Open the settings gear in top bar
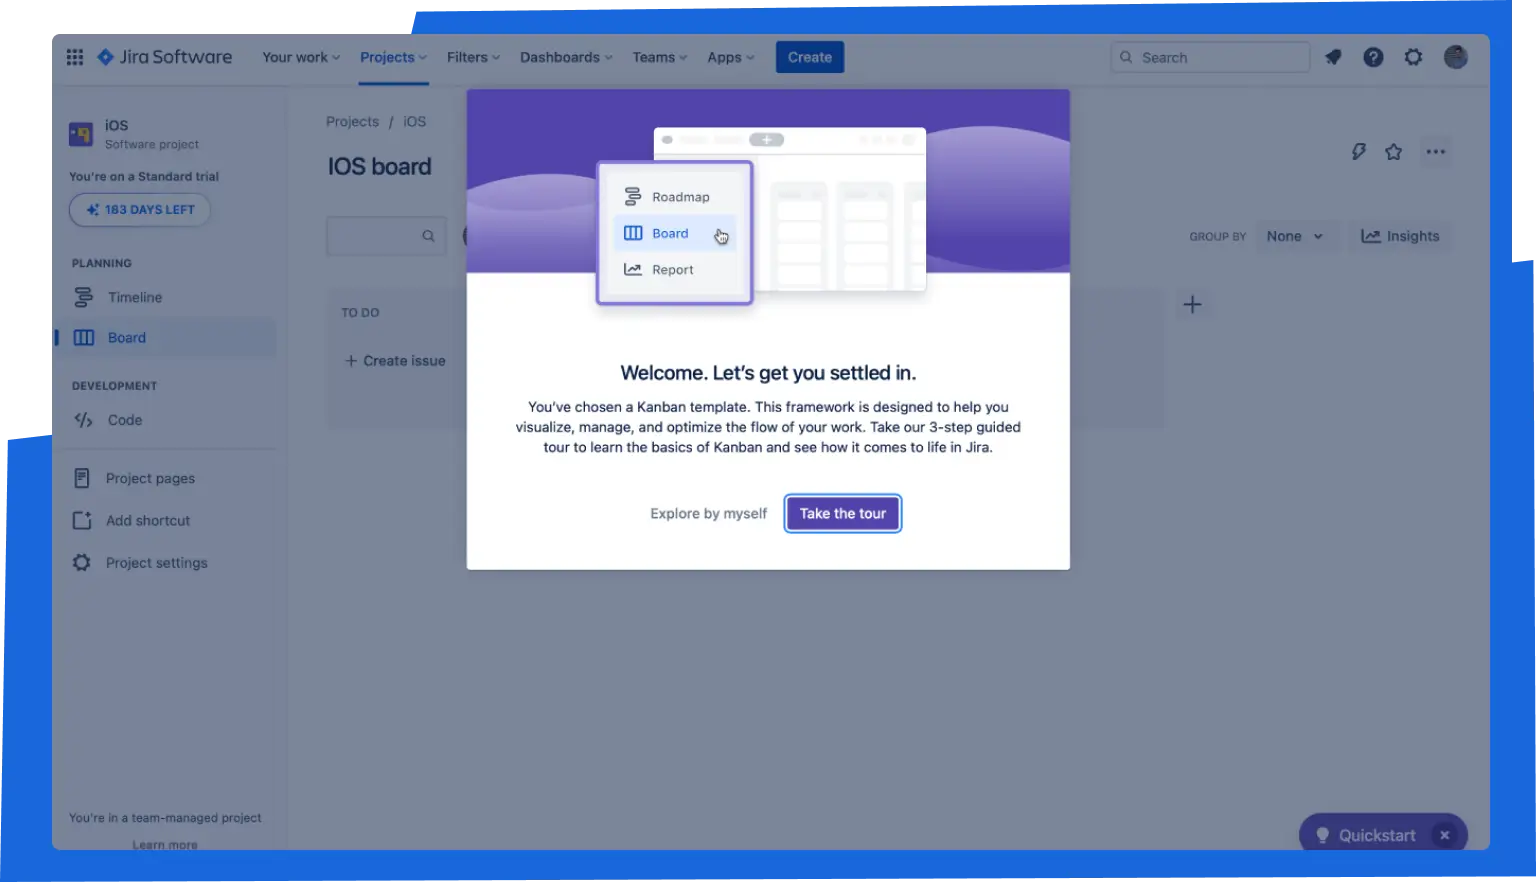Viewport: 1536px width, 882px height. pyautogui.click(x=1413, y=57)
